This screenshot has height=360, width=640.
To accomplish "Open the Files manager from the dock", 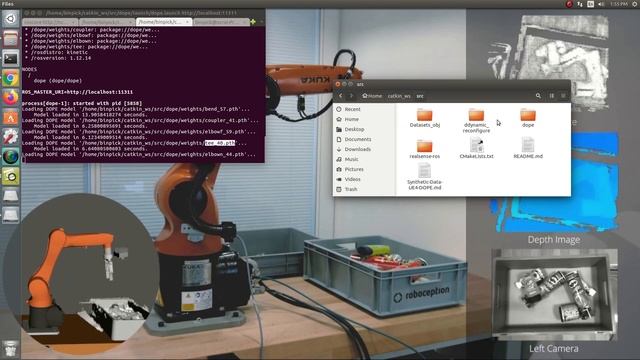I will click(11, 39).
